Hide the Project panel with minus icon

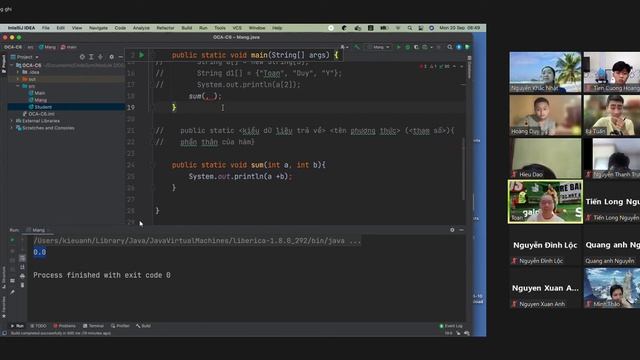click(120, 57)
